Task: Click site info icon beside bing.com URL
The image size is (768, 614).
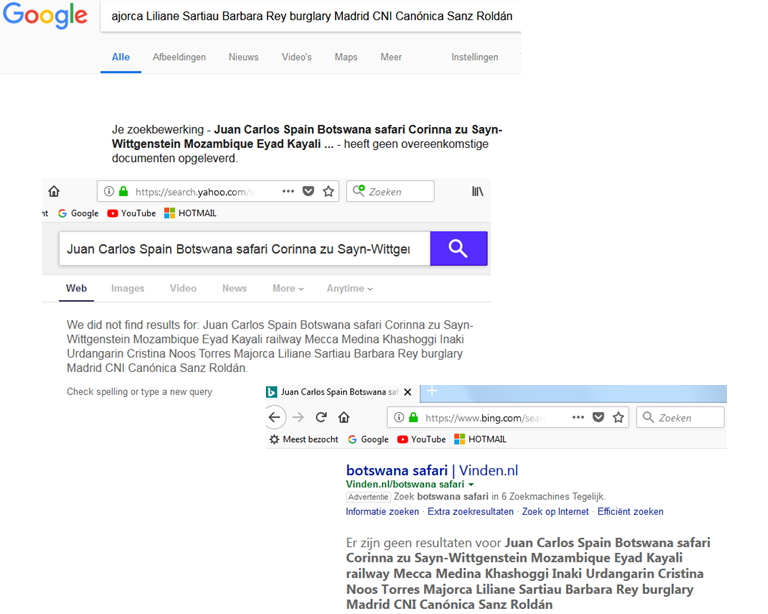Action: (x=399, y=418)
